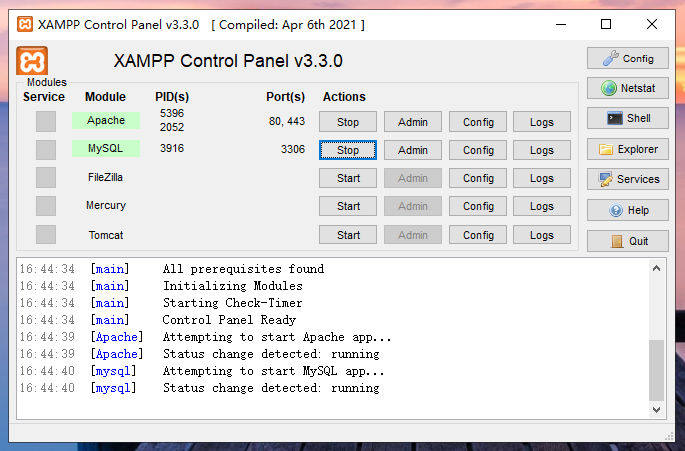
Task: Maximize the XAMPP Control Panel window
Action: coord(606,24)
